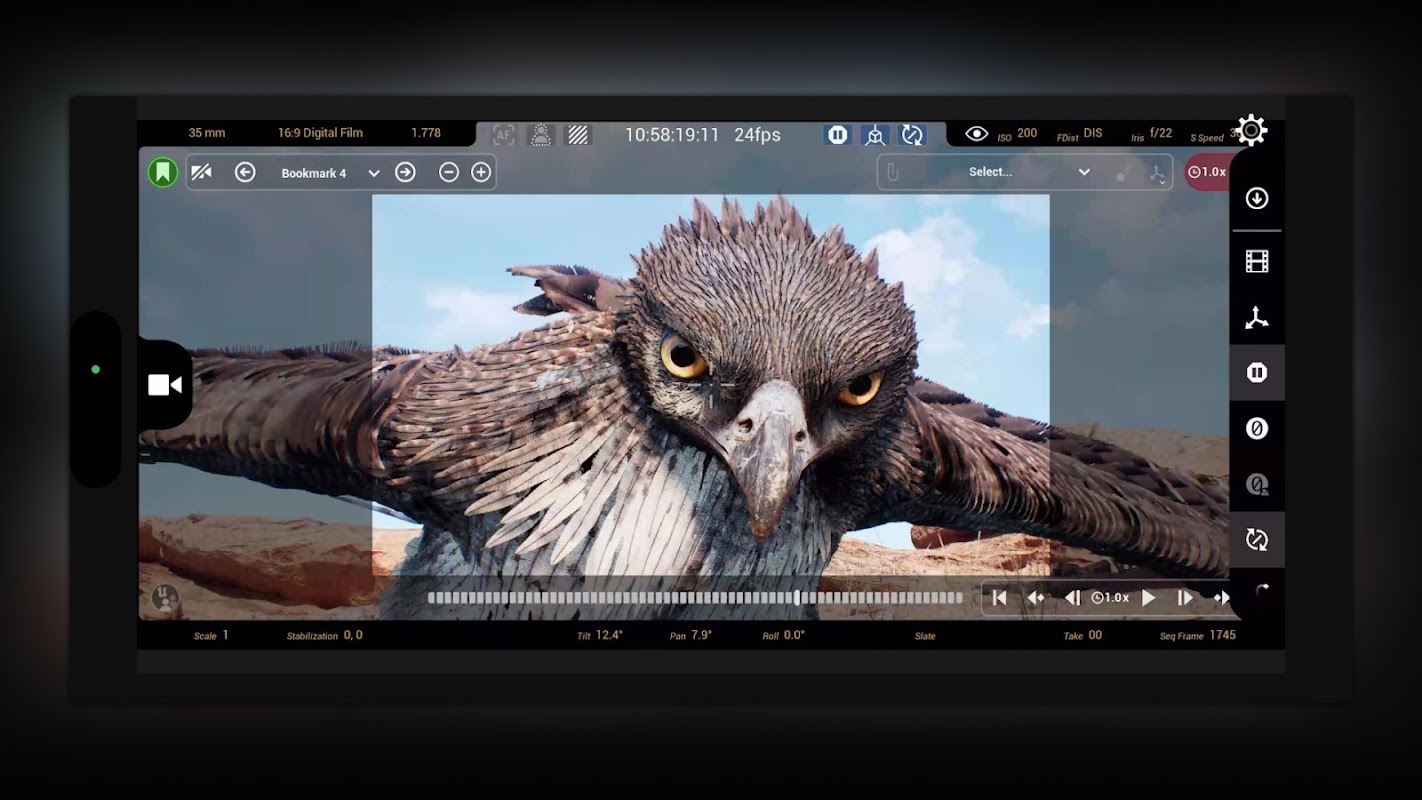Click the dimmed locked-zero icon in sidebar
The height and width of the screenshot is (800, 1422).
click(1257, 485)
